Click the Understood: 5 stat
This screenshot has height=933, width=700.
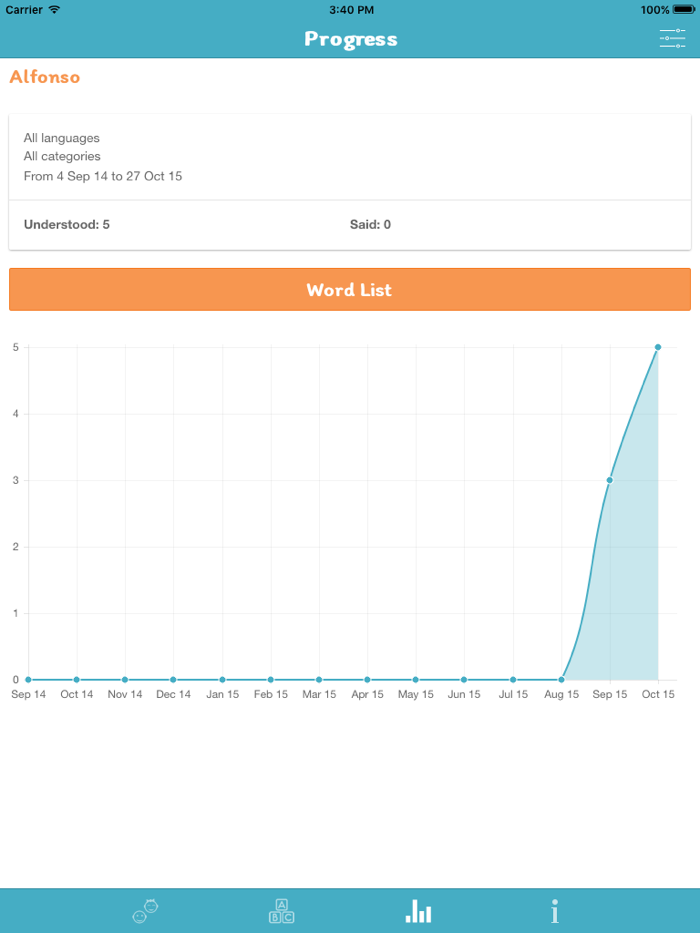66,224
